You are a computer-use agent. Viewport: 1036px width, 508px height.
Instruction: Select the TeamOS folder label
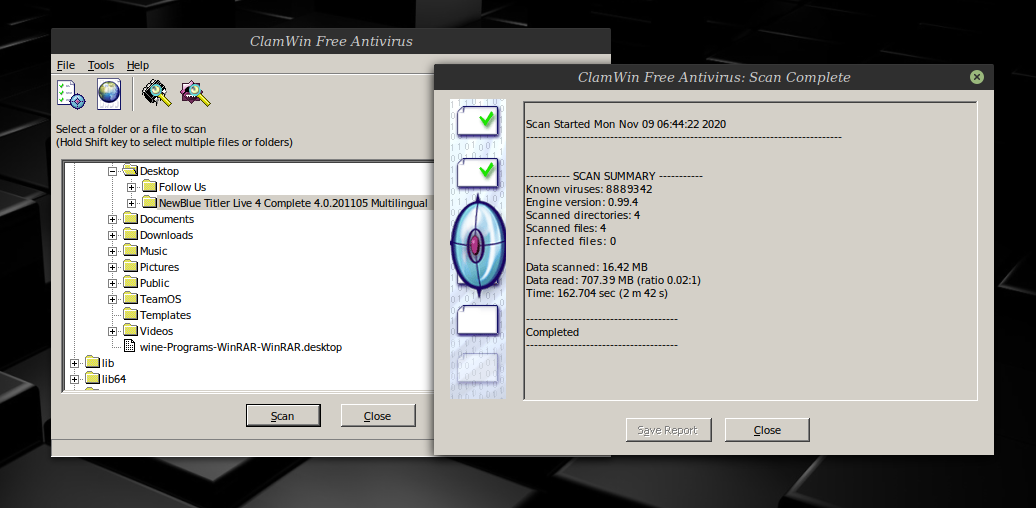coord(161,299)
